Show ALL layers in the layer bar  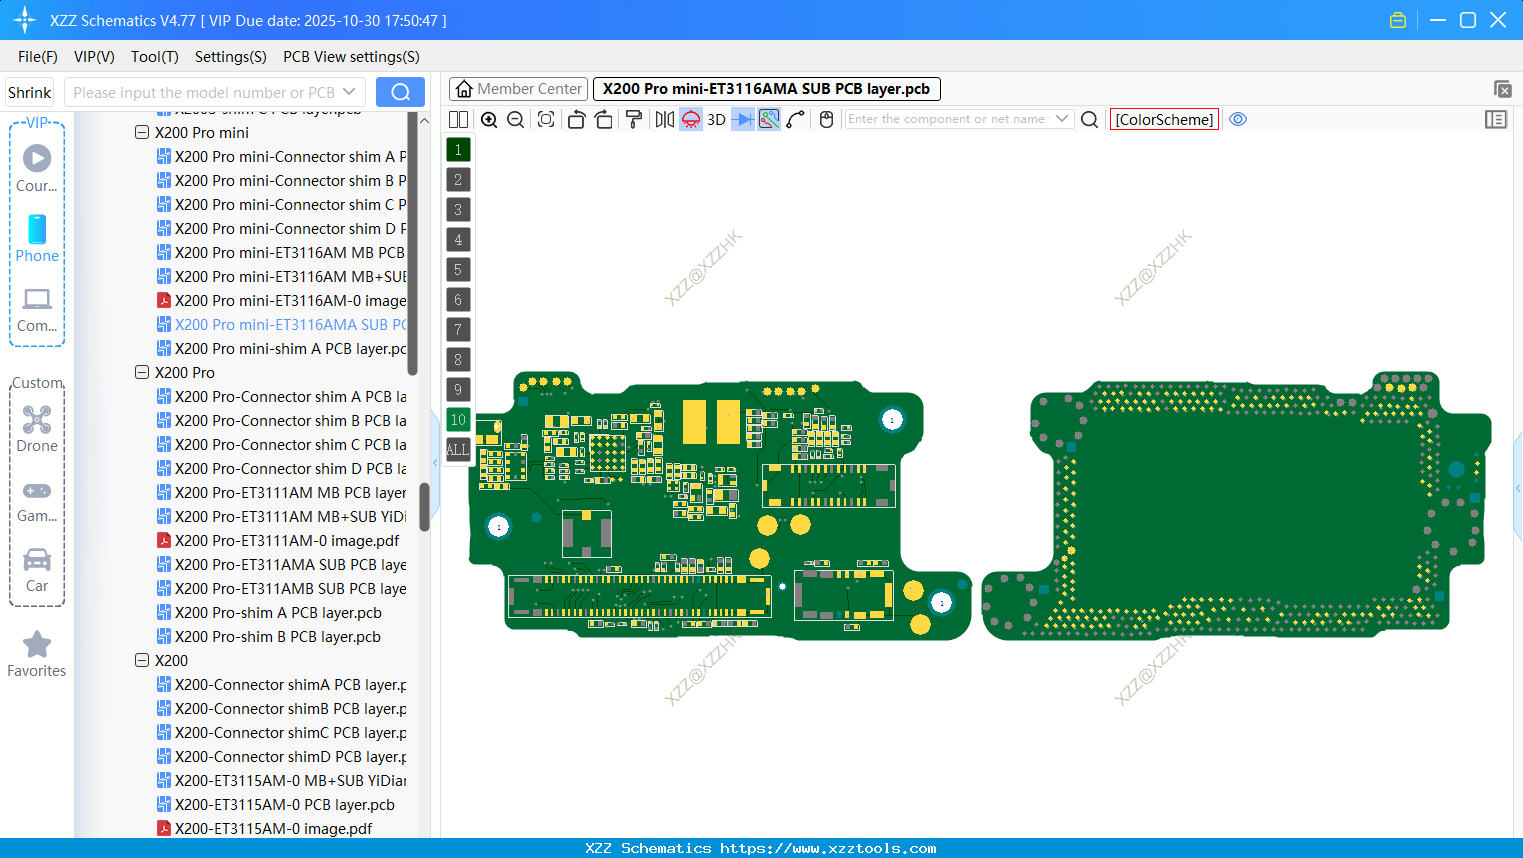click(x=457, y=450)
